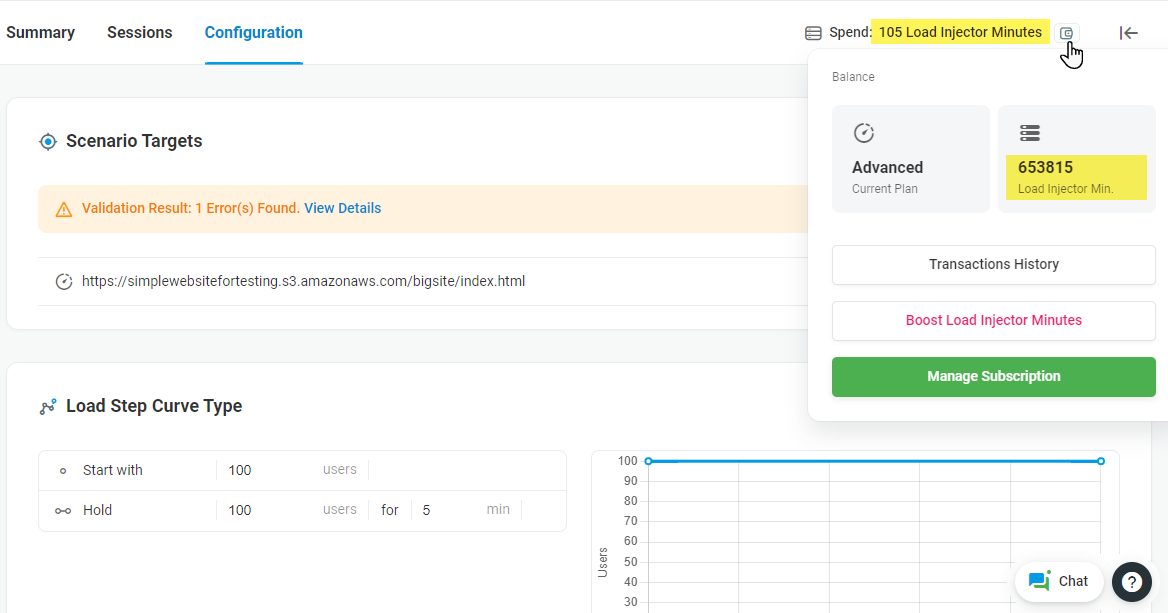Click the validation warning triangle icon
Image resolution: width=1168 pixels, height=613 pixels.
(x=64, y=209)
